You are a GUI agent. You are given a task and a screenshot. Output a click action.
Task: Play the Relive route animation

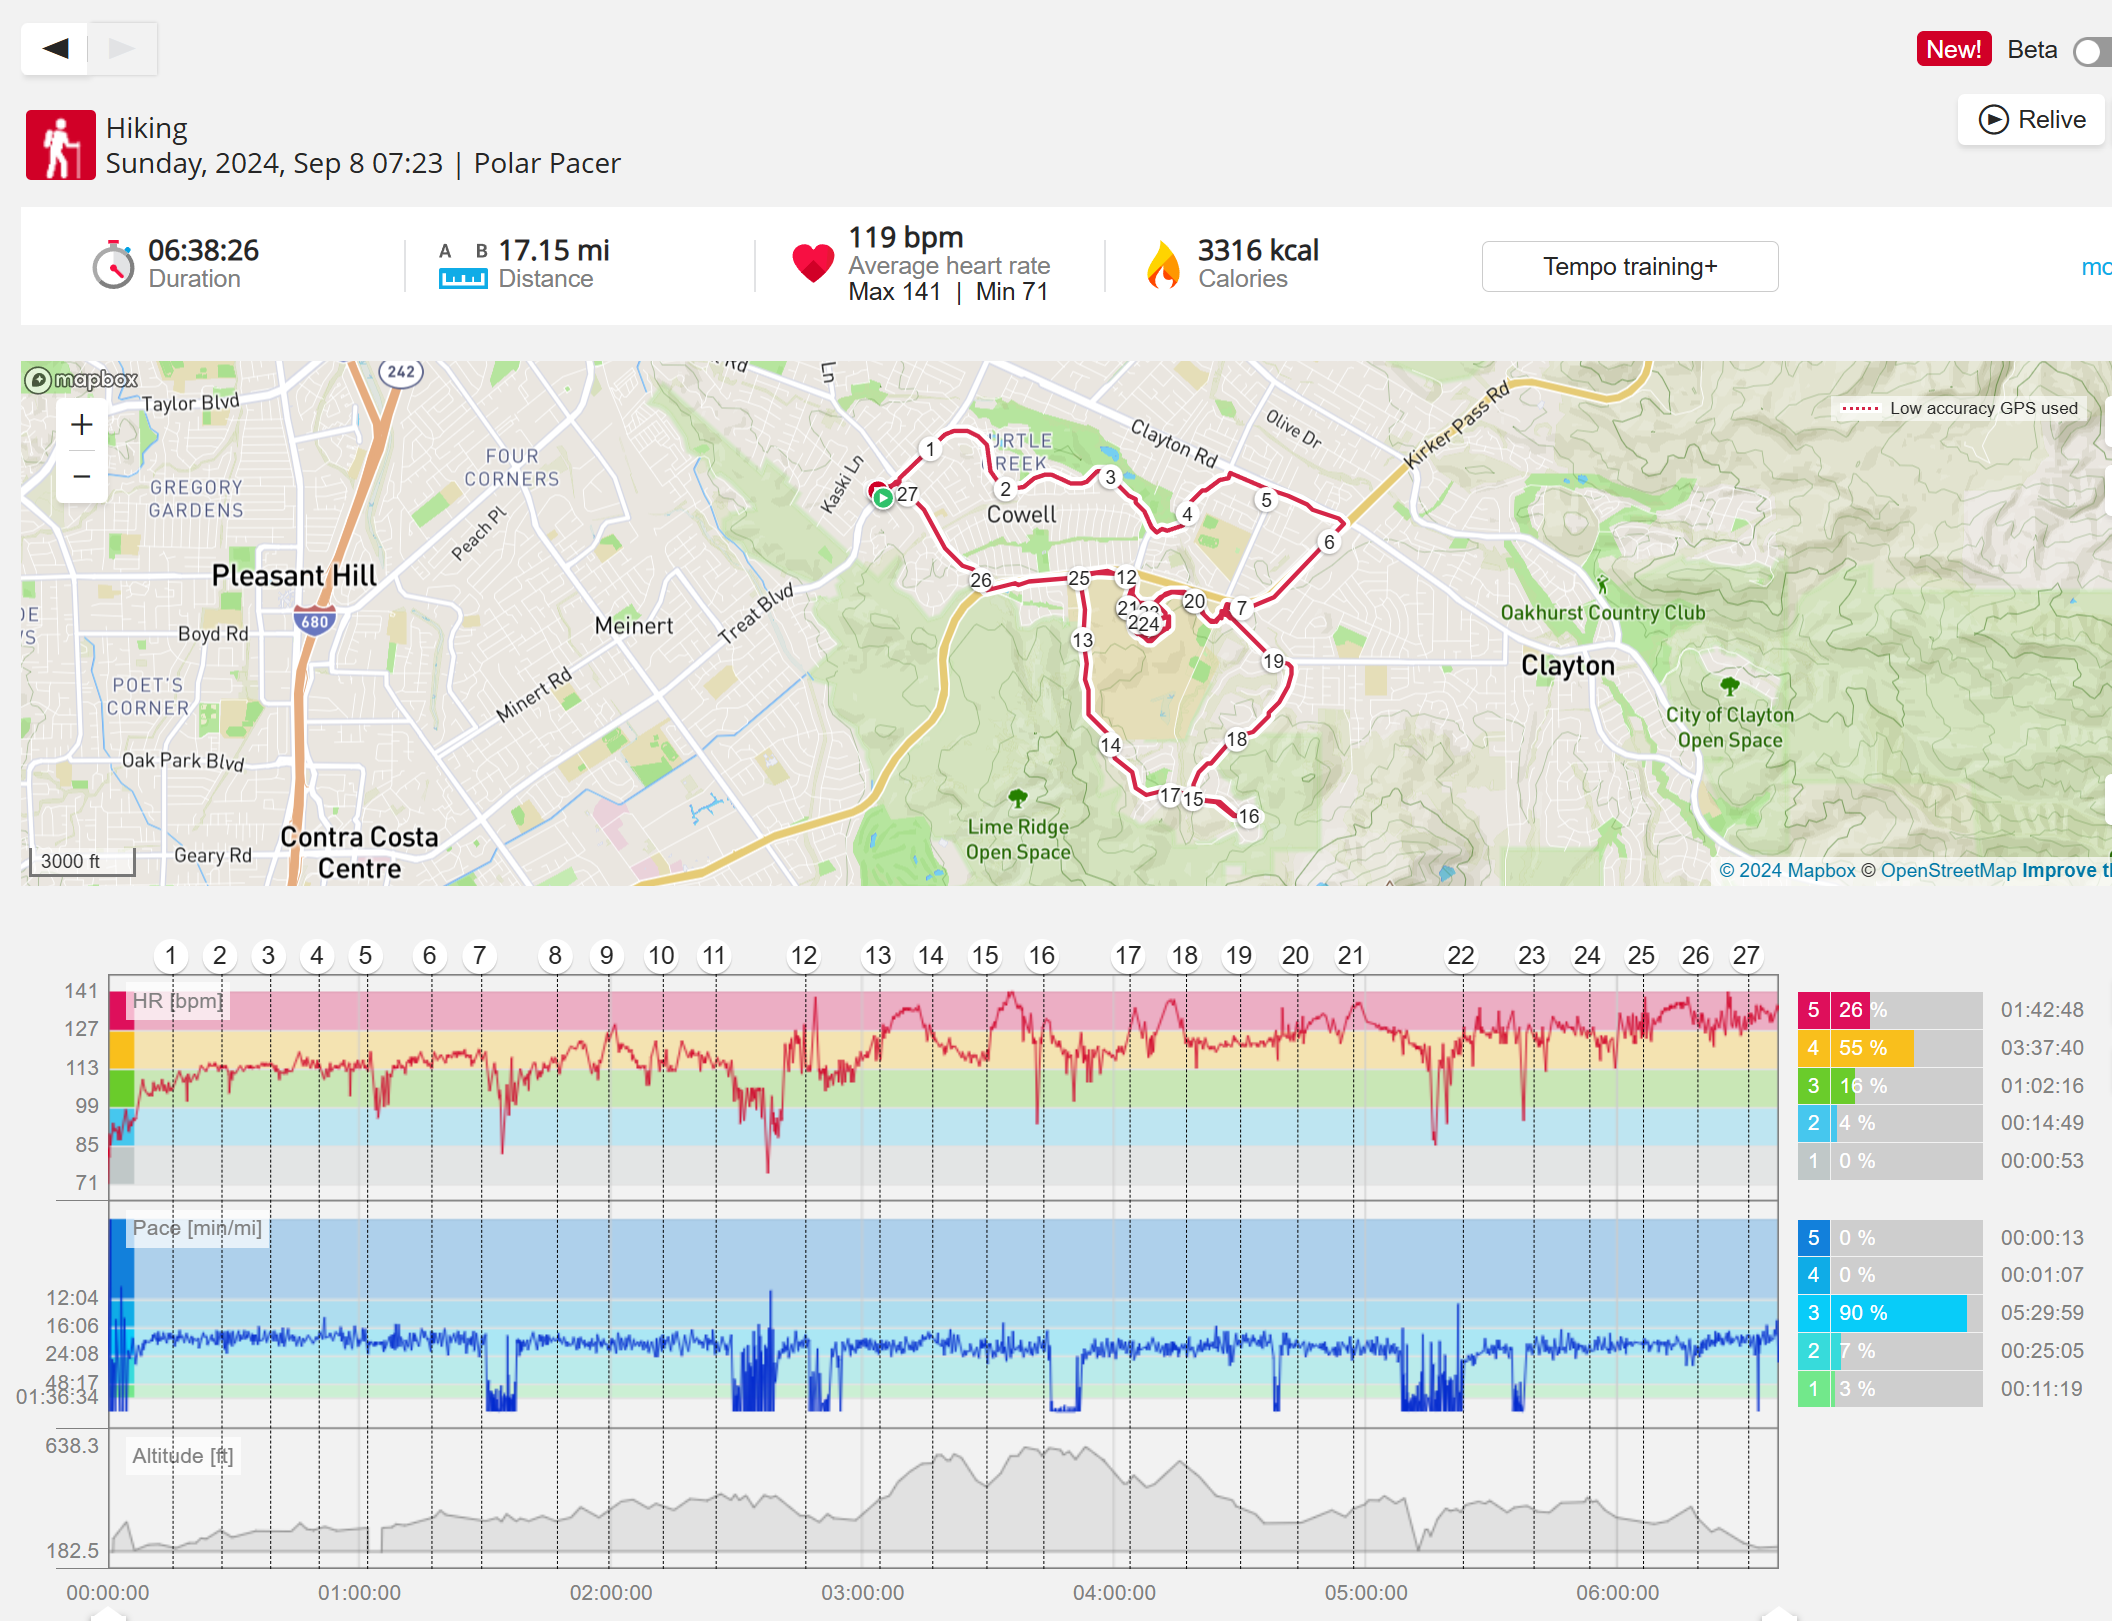[2031, 120]
